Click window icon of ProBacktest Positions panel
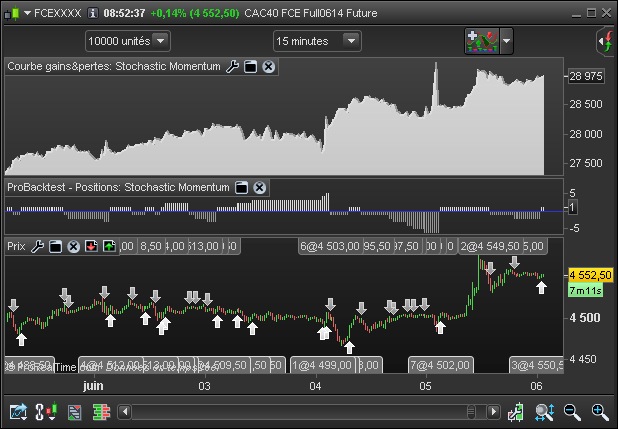This screenshot has height=429, width=618. pos(242,188)
